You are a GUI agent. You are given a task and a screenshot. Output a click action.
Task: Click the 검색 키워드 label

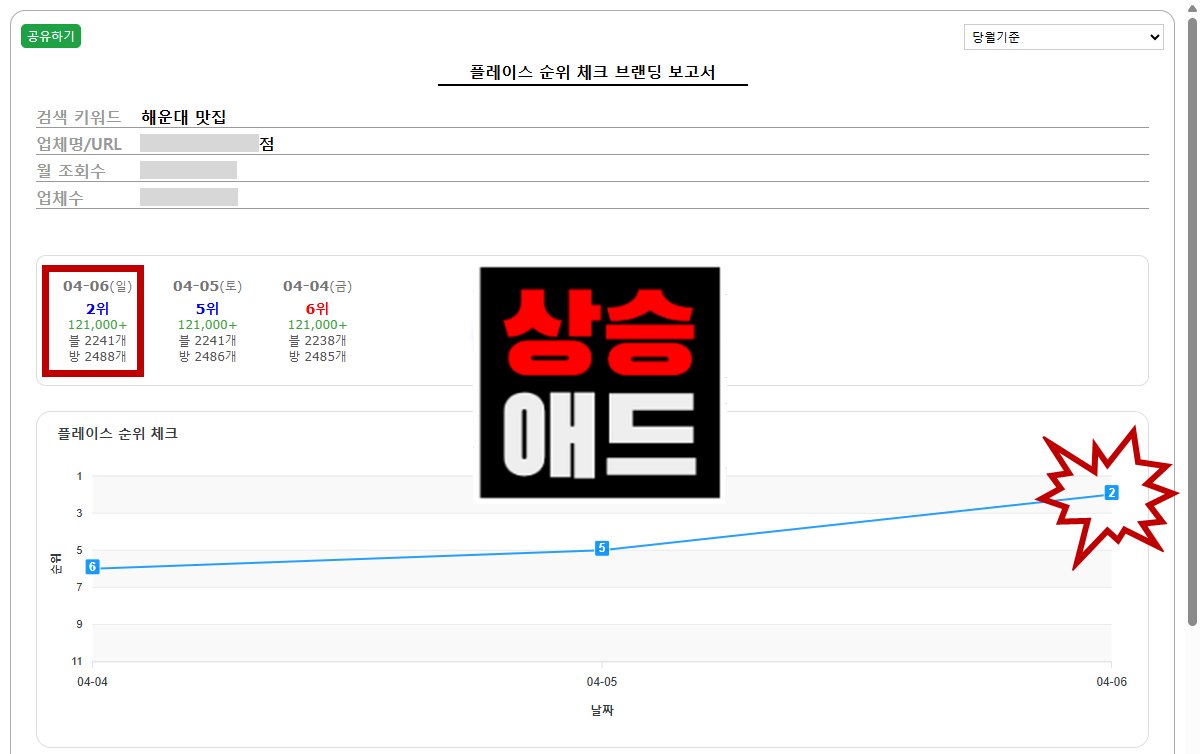79,117
